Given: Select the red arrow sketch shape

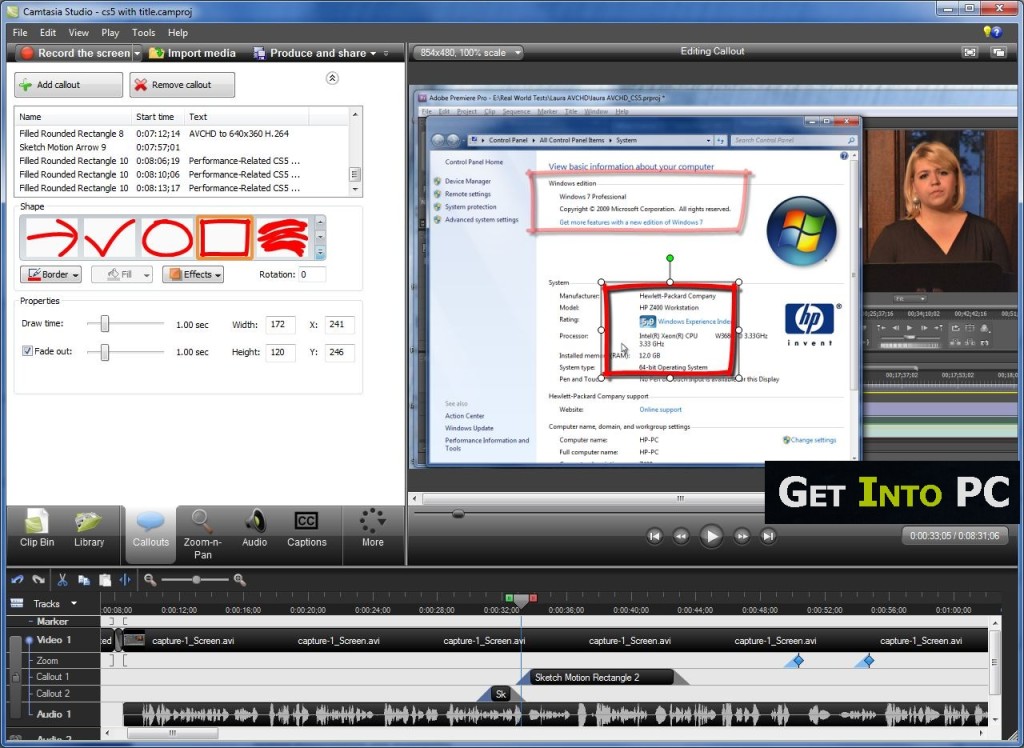Looking at the screenshot, I should tap(51, 237).
